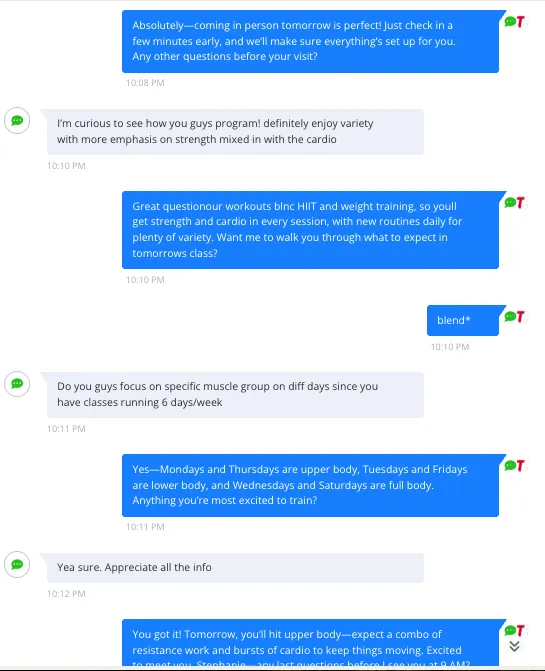The width and height of the screenshot is (545, 671).
Task: Click the sender badge beside the "You got it!" message
Action: (515, 630)
